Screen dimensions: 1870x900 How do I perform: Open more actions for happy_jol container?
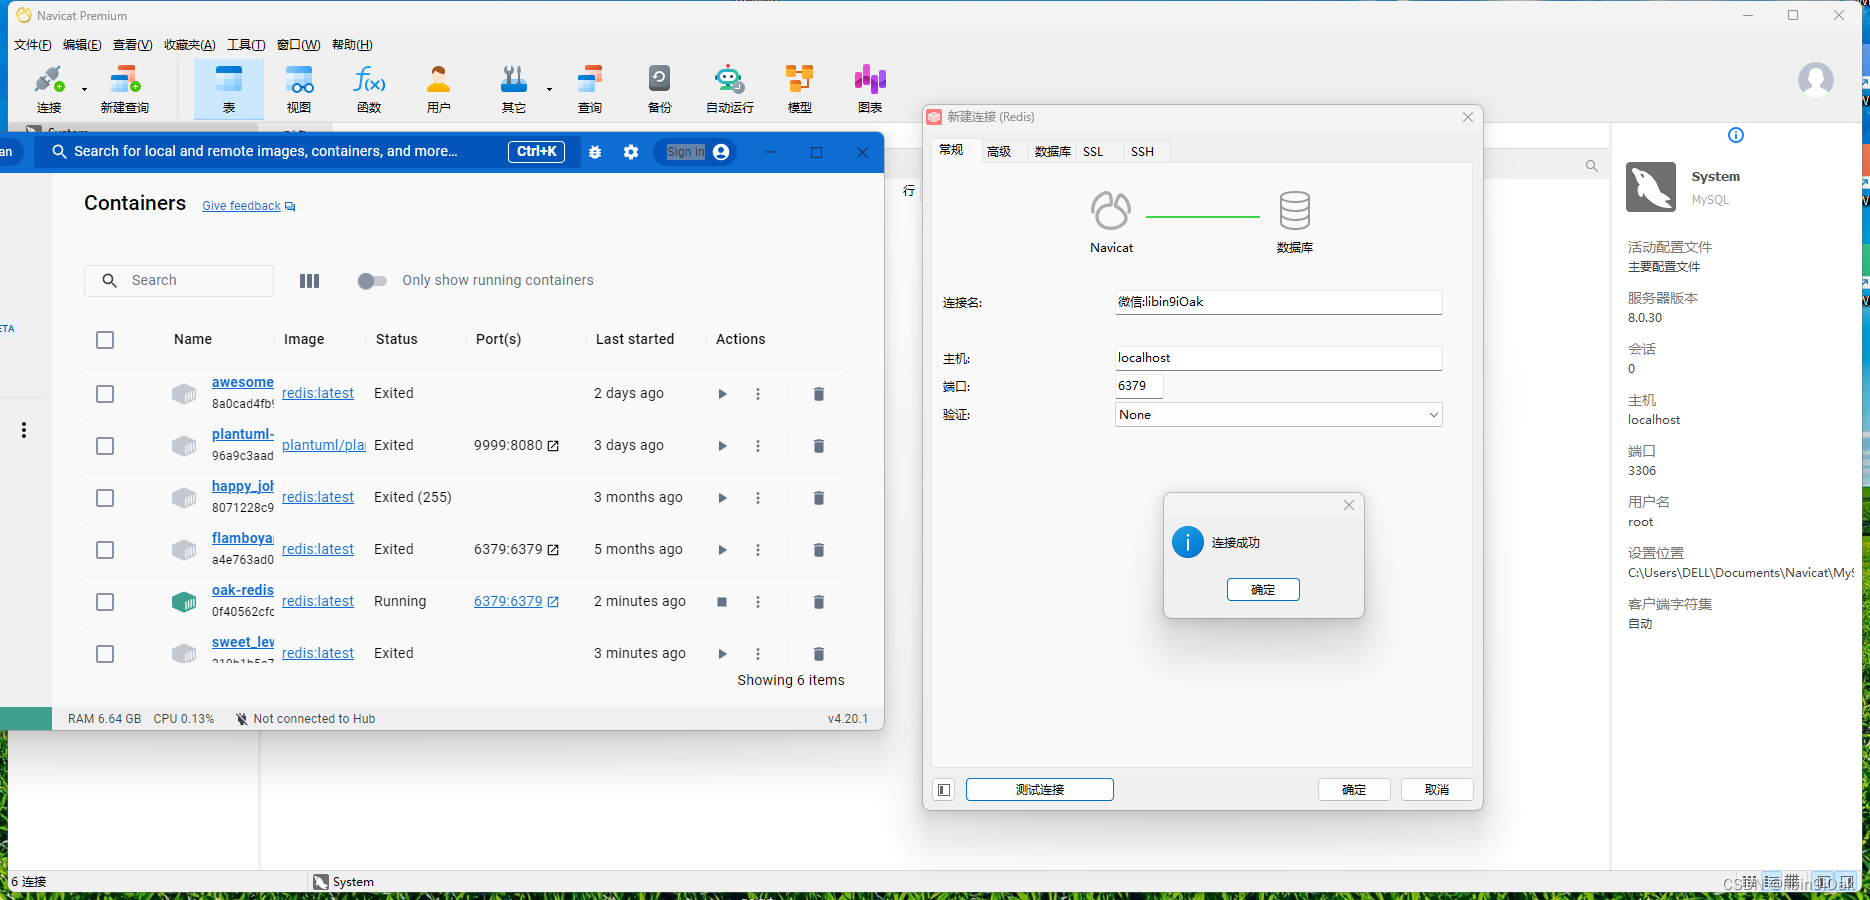[x=758, y=498]
